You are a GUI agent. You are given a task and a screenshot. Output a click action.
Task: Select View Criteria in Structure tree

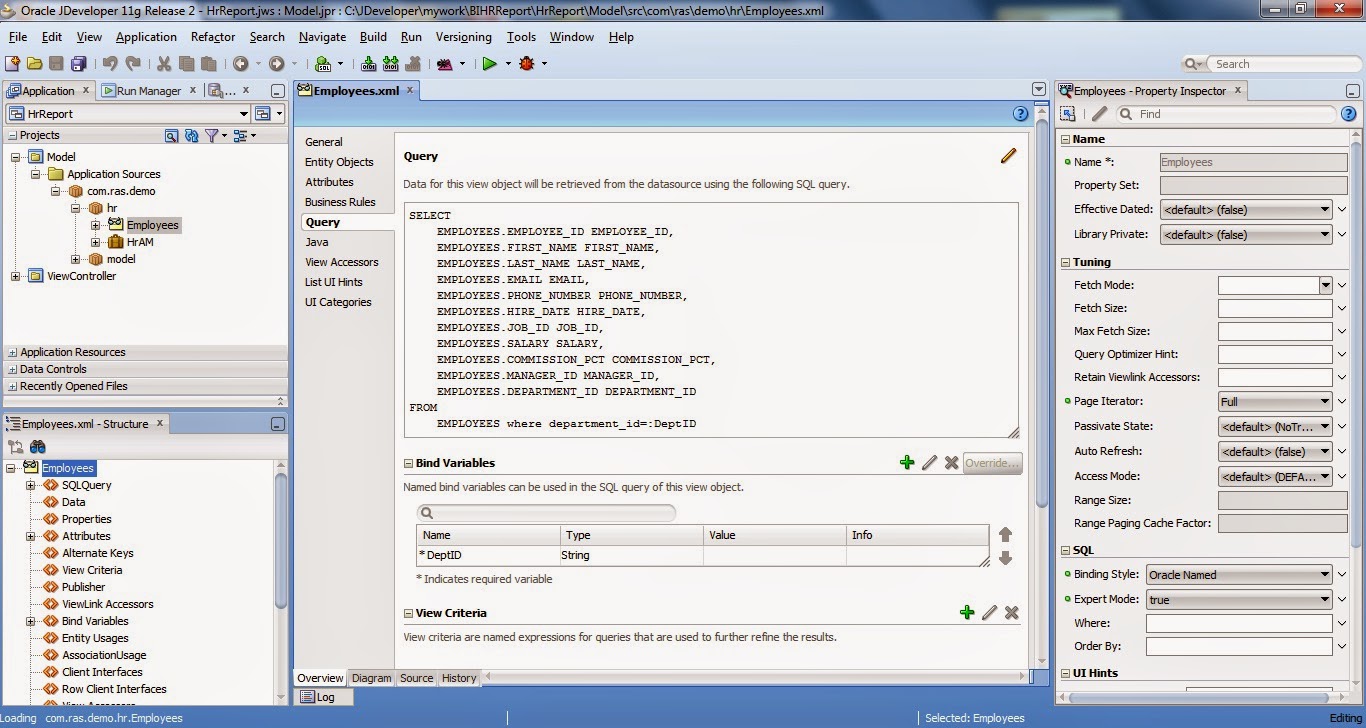pos(92,570)
